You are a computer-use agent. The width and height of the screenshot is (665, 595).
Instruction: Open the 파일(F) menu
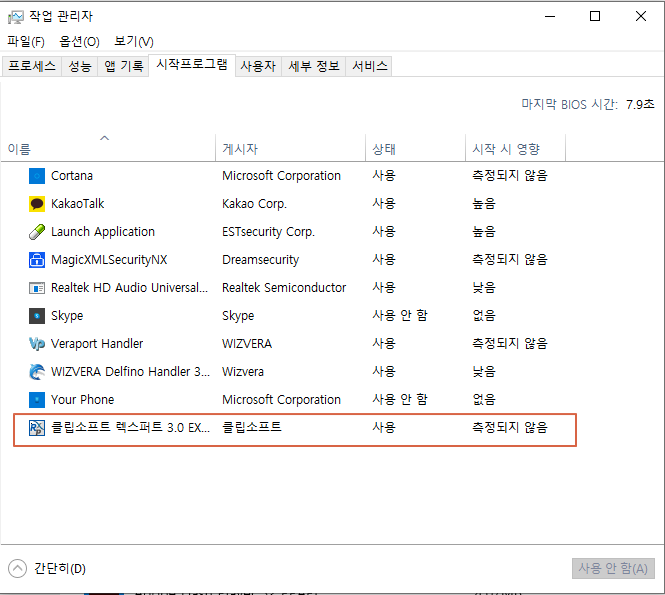click(26, 41)
